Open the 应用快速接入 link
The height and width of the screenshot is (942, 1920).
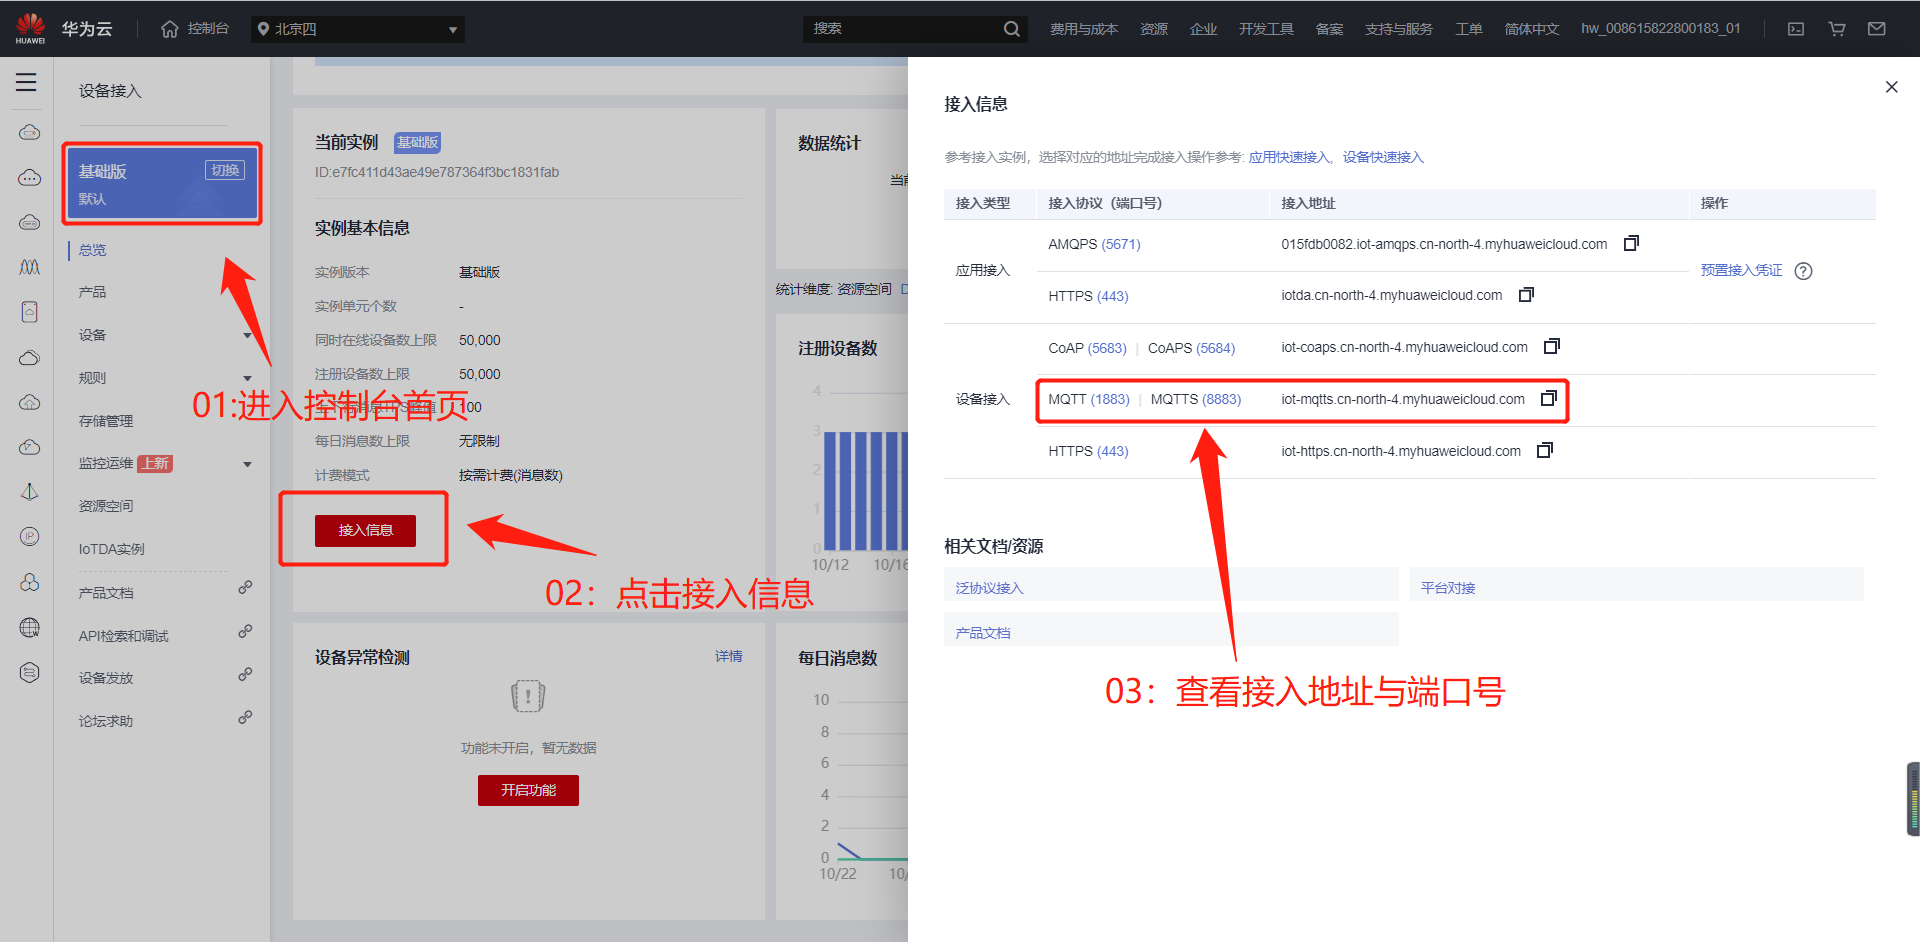(1288, 157)
